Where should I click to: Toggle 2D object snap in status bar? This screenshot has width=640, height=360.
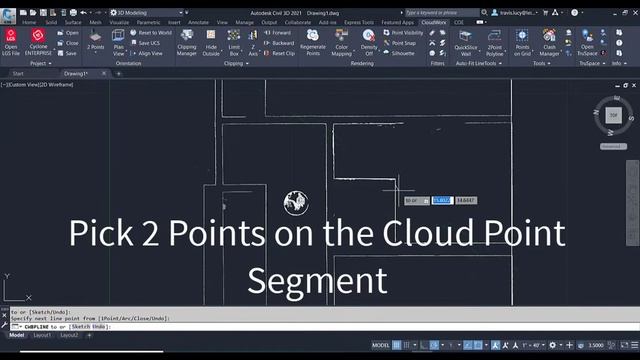point(478,345)
